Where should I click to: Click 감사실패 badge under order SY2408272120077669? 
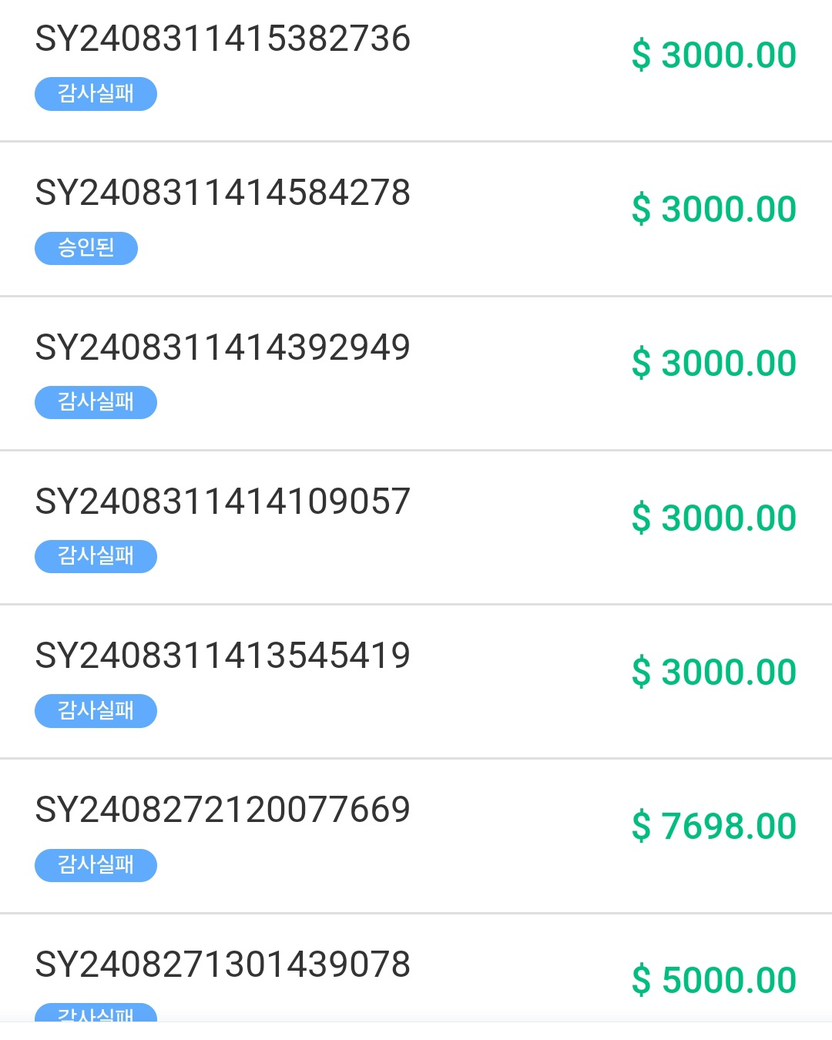[96, 865]
